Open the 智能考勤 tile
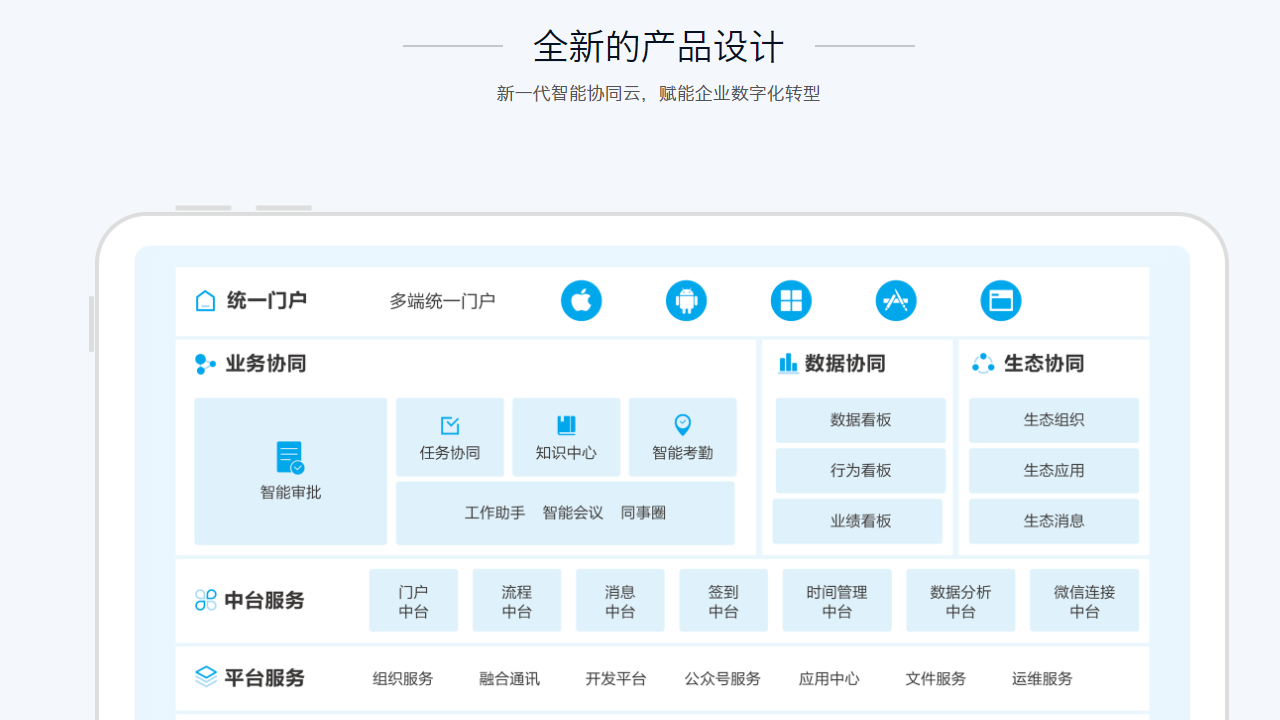This screenshot has width=1280, height=720. point(683,437)
